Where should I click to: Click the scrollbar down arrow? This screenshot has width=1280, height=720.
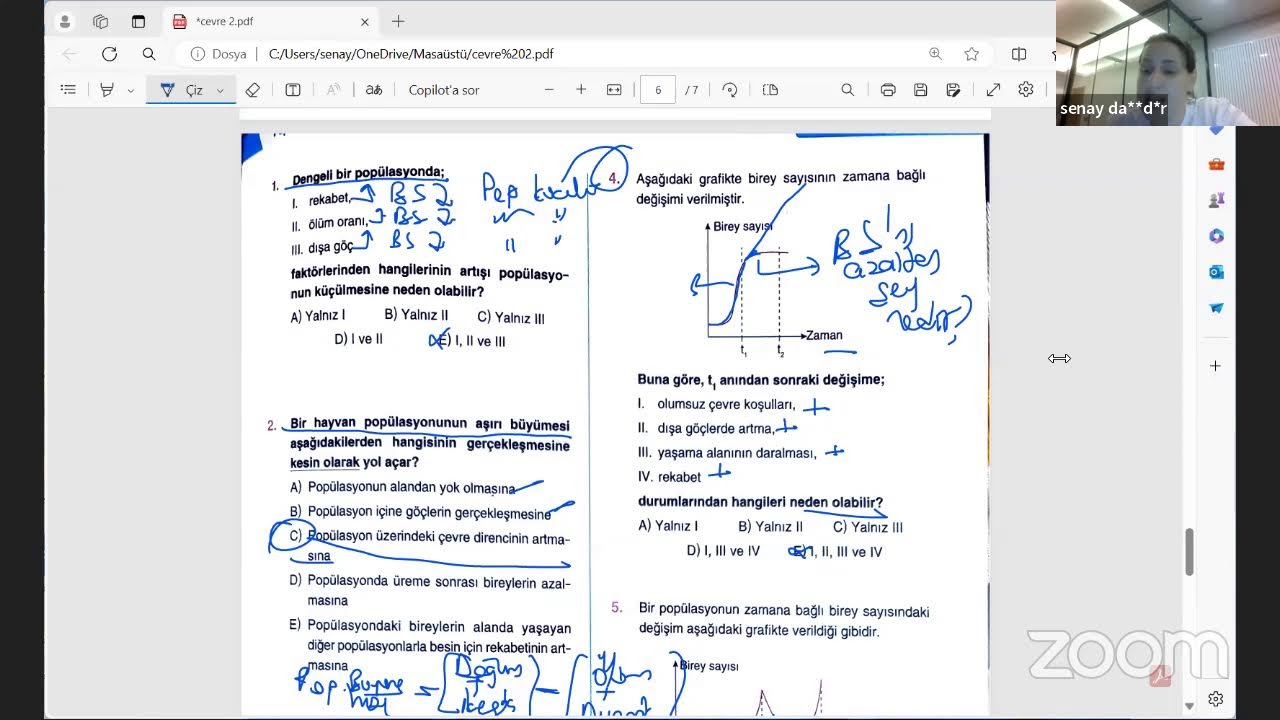tap(1189, 707)
